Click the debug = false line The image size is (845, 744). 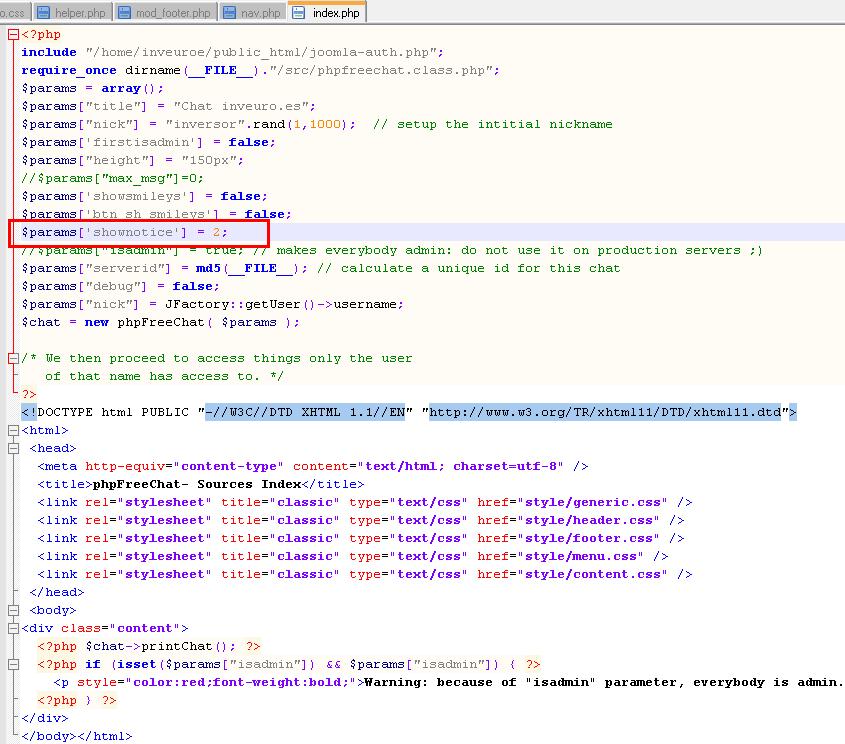pos(120,286)
